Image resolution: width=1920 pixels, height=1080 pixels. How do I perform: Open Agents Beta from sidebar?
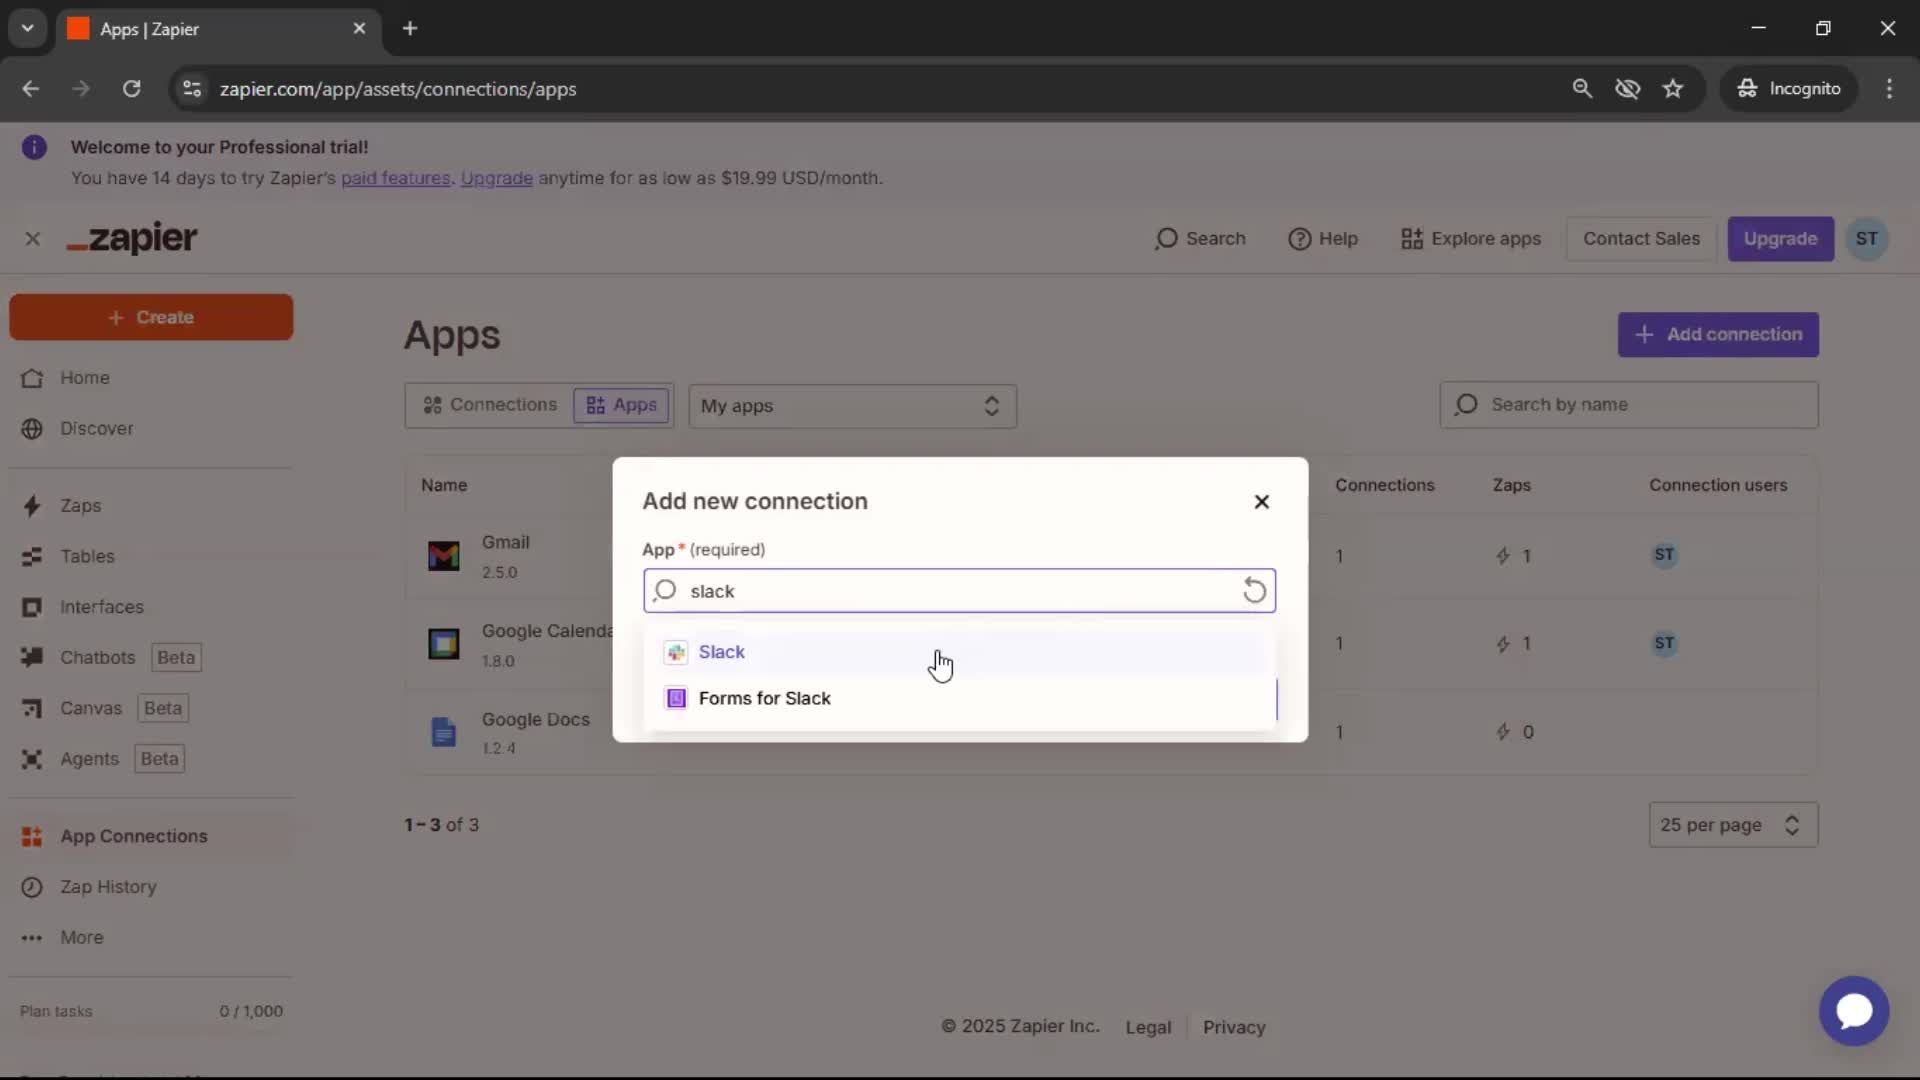[x=102, y=759]
